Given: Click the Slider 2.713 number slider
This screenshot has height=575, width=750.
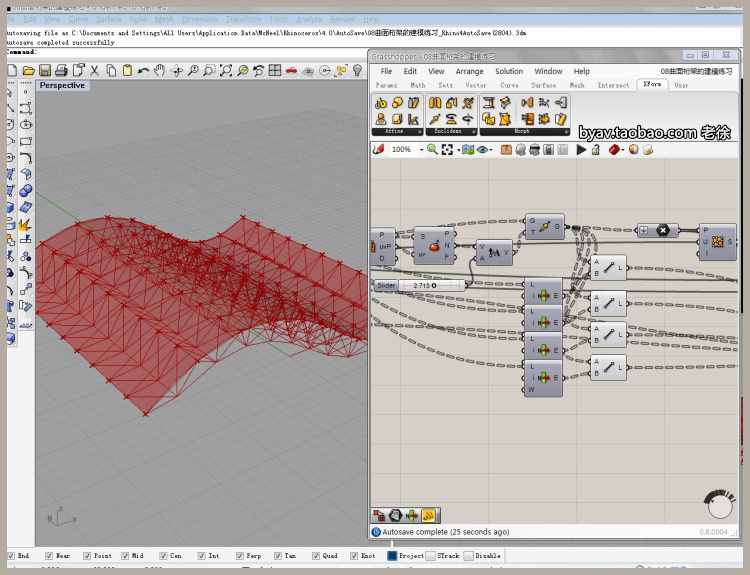Looking at the screenshot, I should tap(420, 285).
